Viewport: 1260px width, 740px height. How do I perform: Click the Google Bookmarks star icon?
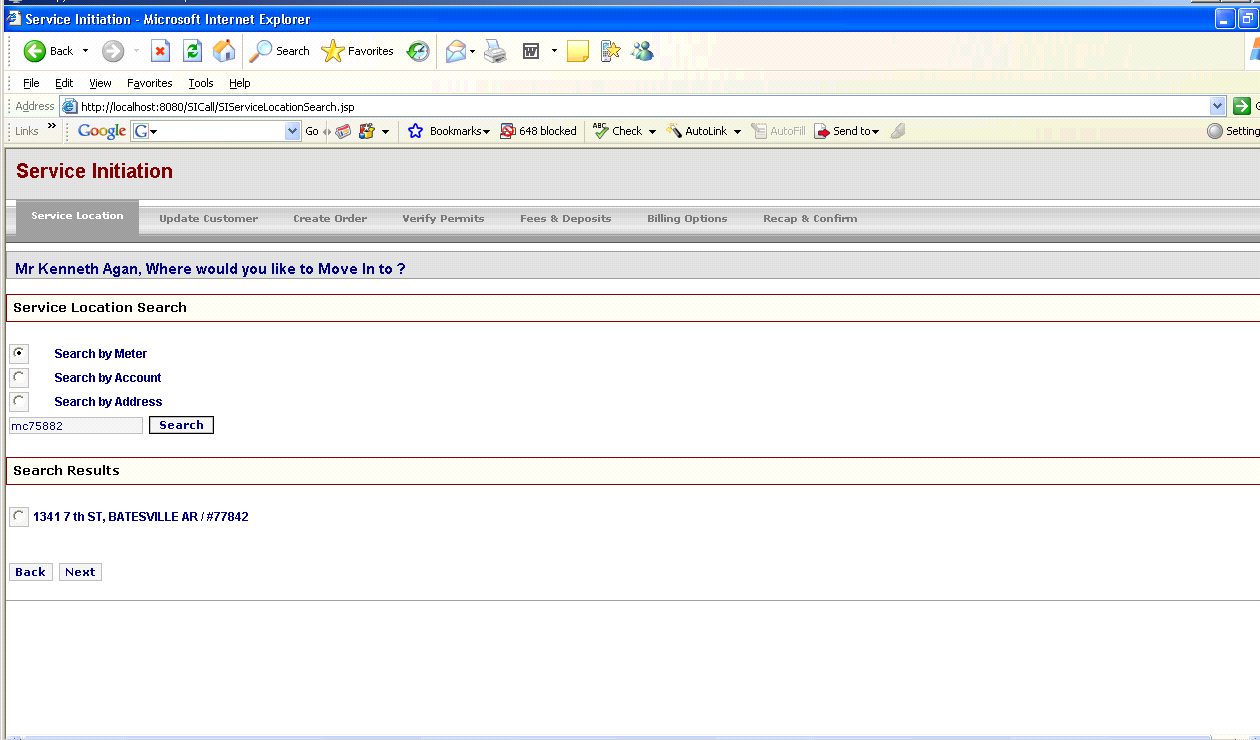[x=415, y=130]
